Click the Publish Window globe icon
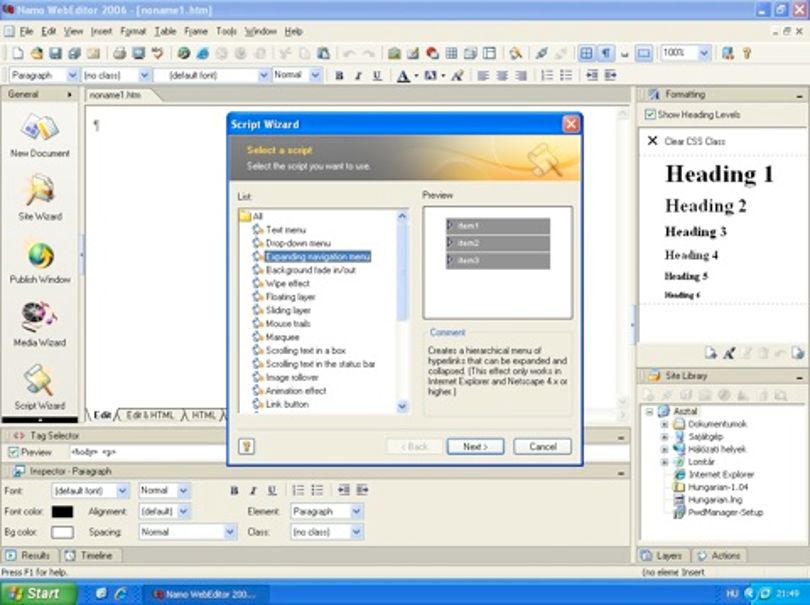The height and width of the screenshot is (605, 810). [x=40, y=255]
